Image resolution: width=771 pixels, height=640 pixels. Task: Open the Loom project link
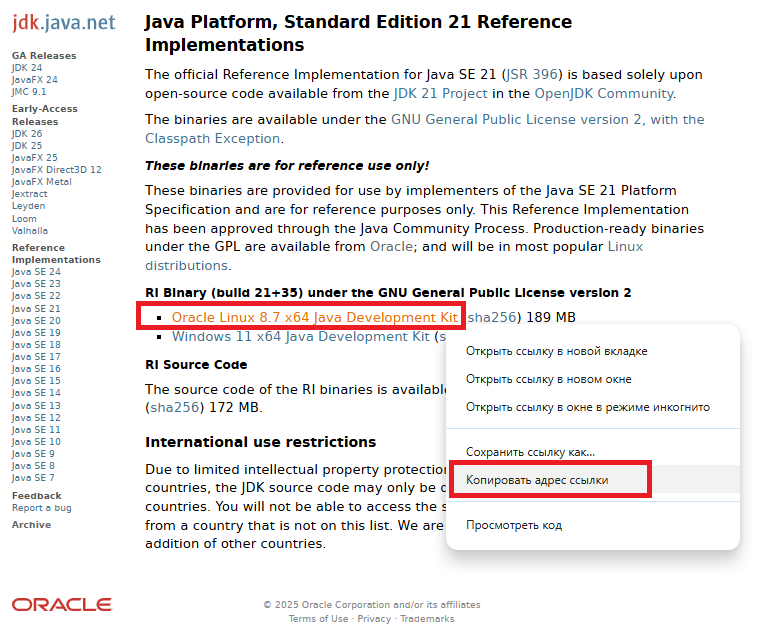pyautogui.click(x=24, y=219)
